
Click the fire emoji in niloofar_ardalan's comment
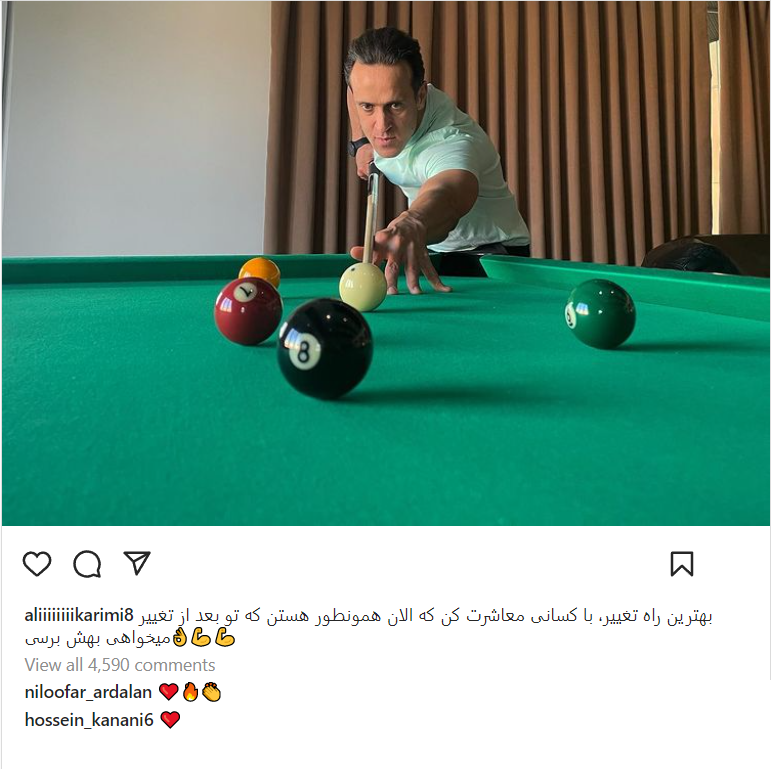[190, 692]
